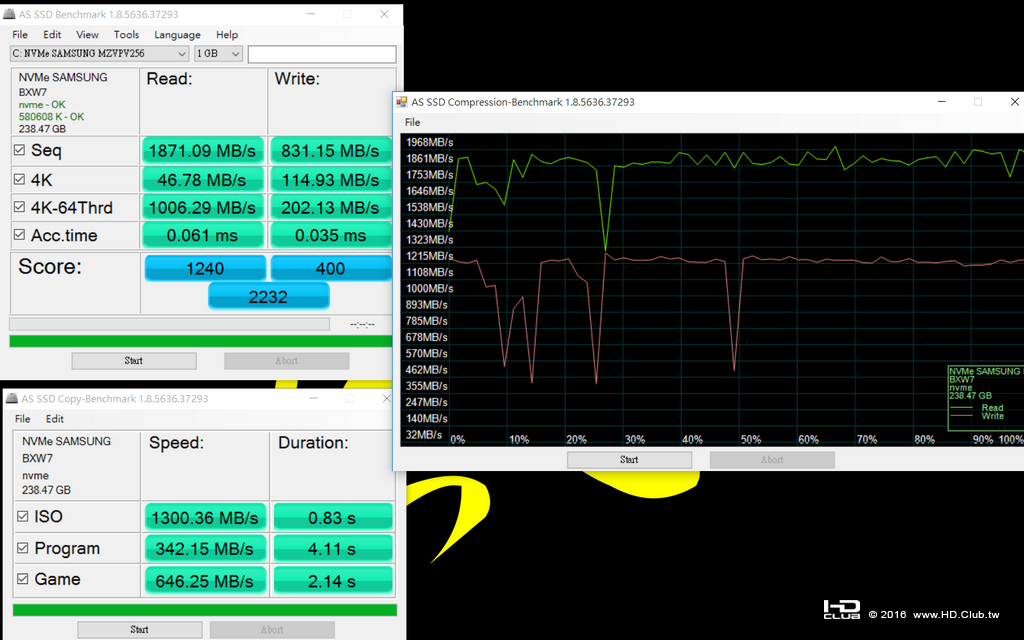The image size is (1024, 640).
Task: Click Start button in Compression-Benchmark window
Action: (x=629, y=460)
